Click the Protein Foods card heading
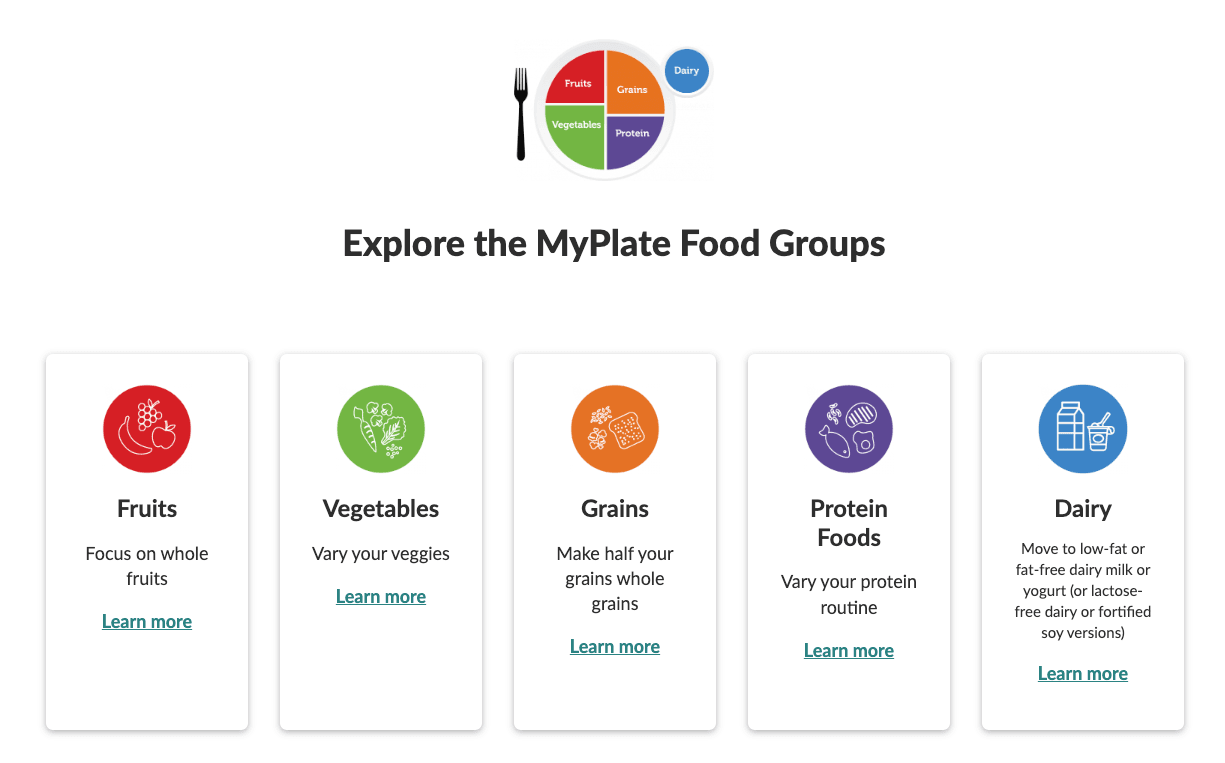The height and width of the screenshot is (763, 1225). [x=849, y=523]
